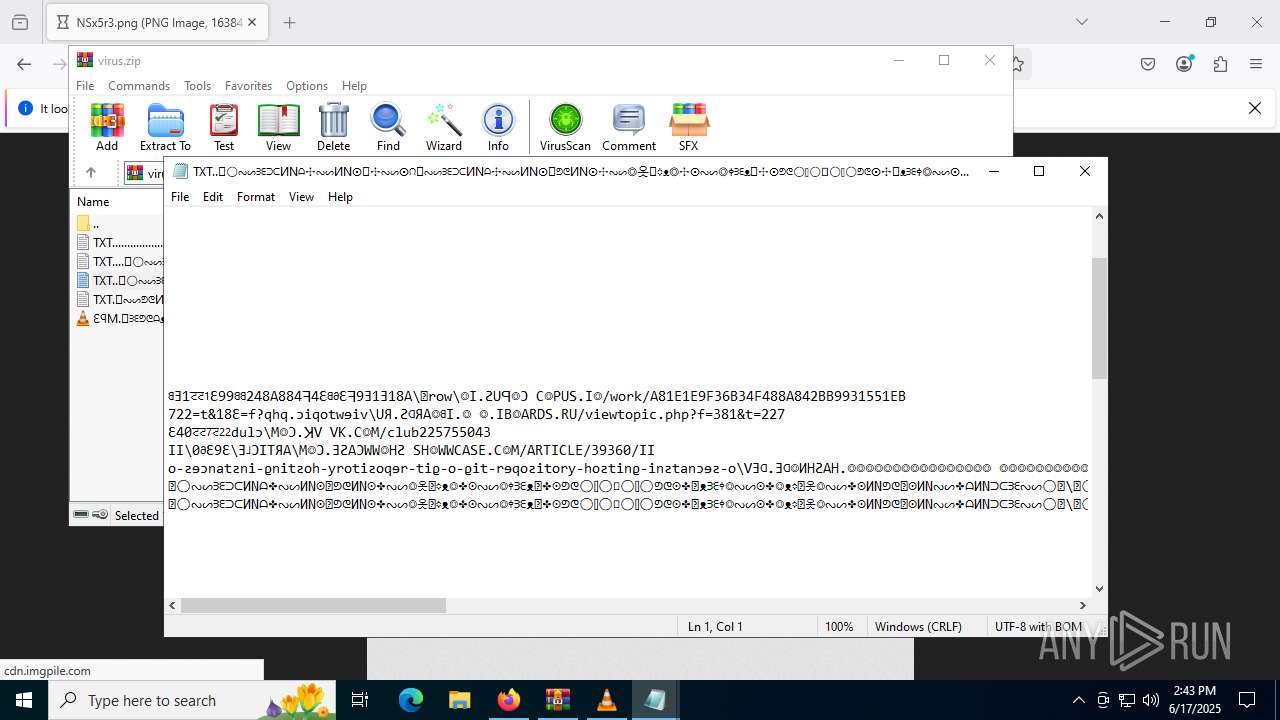The height and width of the screenshot is (720, 1280).
Task: Open Notepad Format menu
Action: pos(256,197)
